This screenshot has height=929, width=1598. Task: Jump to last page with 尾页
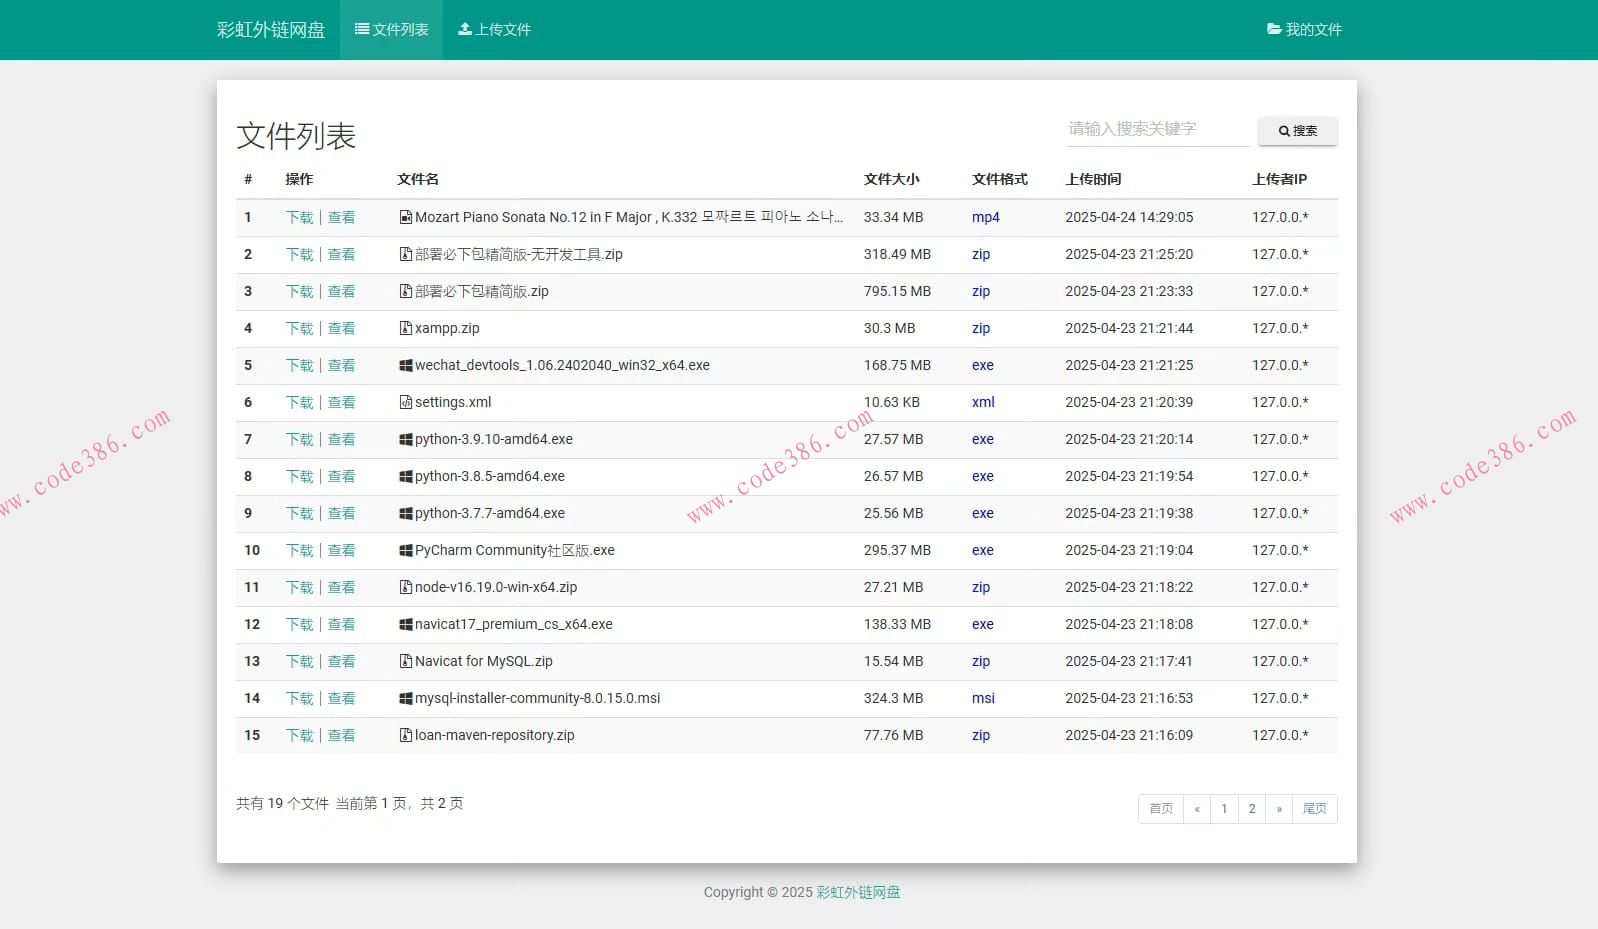(1314, 809)
